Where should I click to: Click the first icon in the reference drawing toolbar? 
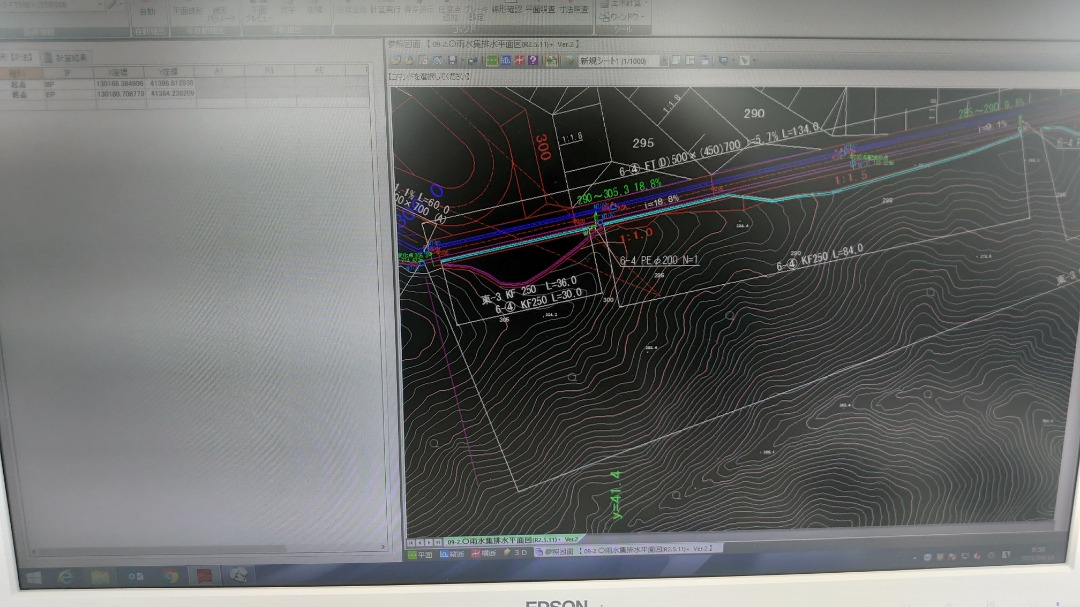pyautogui.click(x=395, y=61)
